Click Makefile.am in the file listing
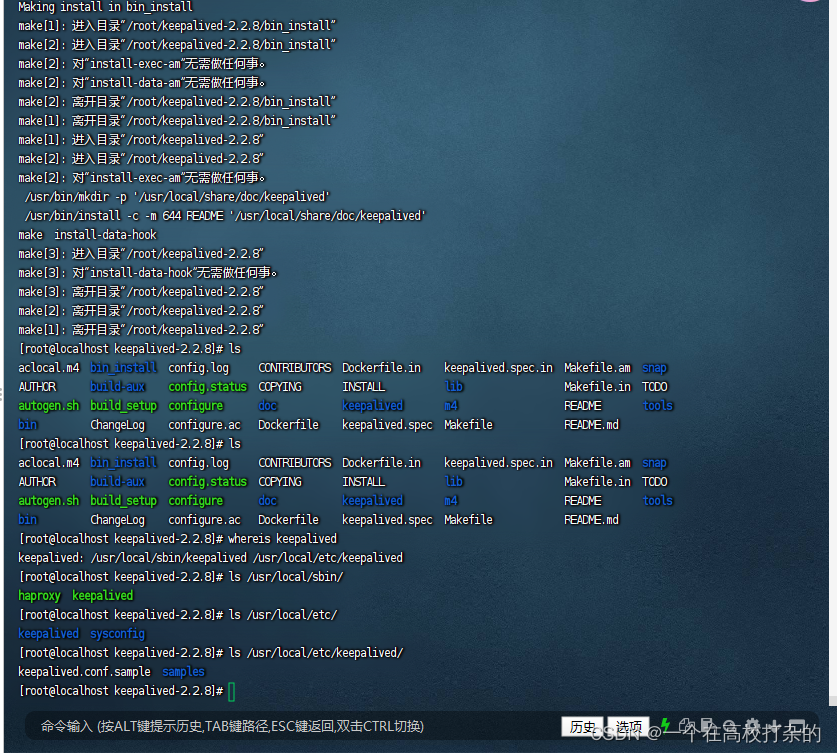Viewport: 837px width, 753px height. [x=597, y=367]
